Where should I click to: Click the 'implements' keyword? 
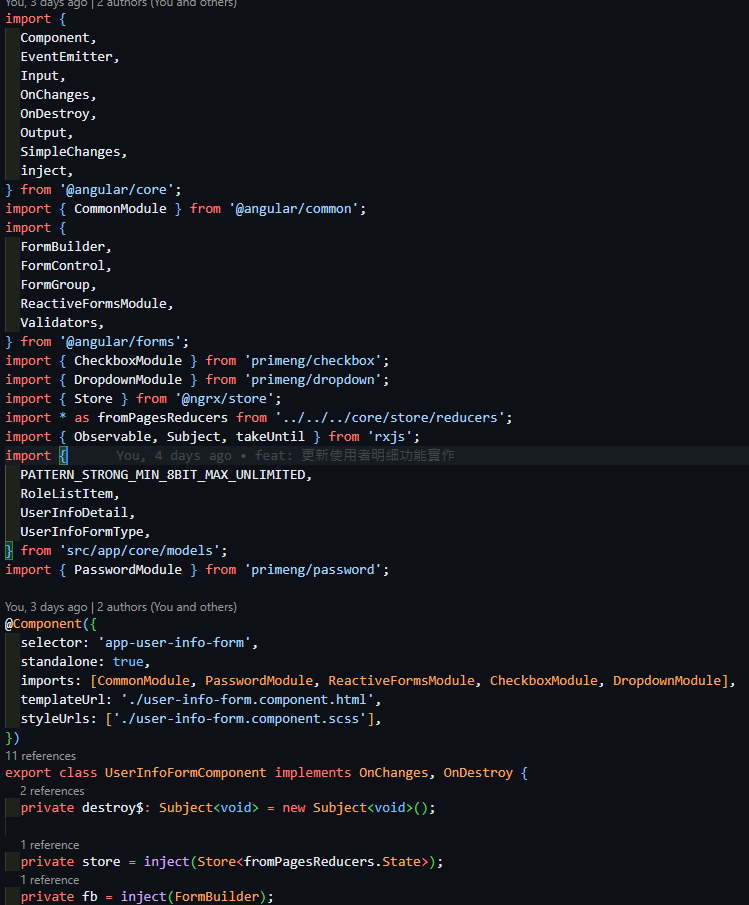point(313,773)
